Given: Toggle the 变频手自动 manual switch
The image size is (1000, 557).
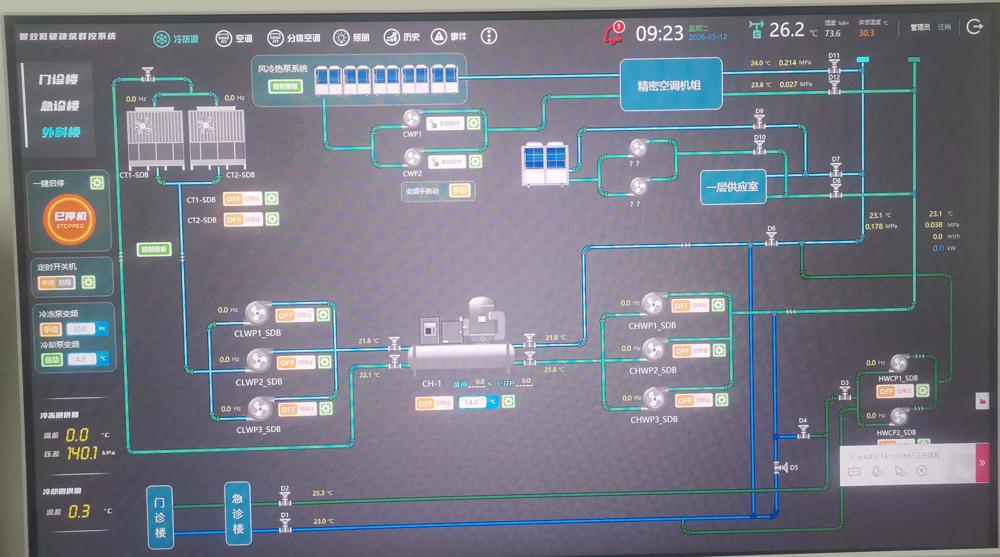Looking at the screenshot, I should pyautogui.click(x=459, y=190).
